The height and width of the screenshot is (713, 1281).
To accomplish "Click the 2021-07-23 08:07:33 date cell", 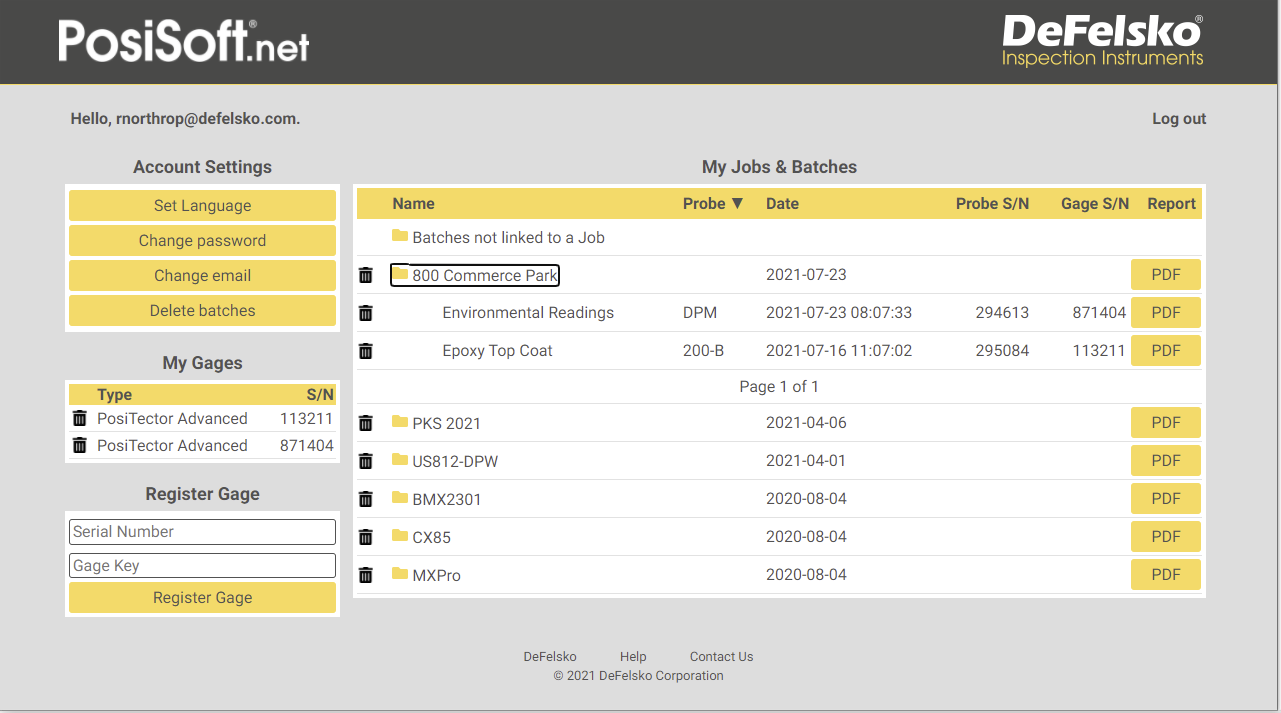I will pyautogui.click(x=839, y=313).
